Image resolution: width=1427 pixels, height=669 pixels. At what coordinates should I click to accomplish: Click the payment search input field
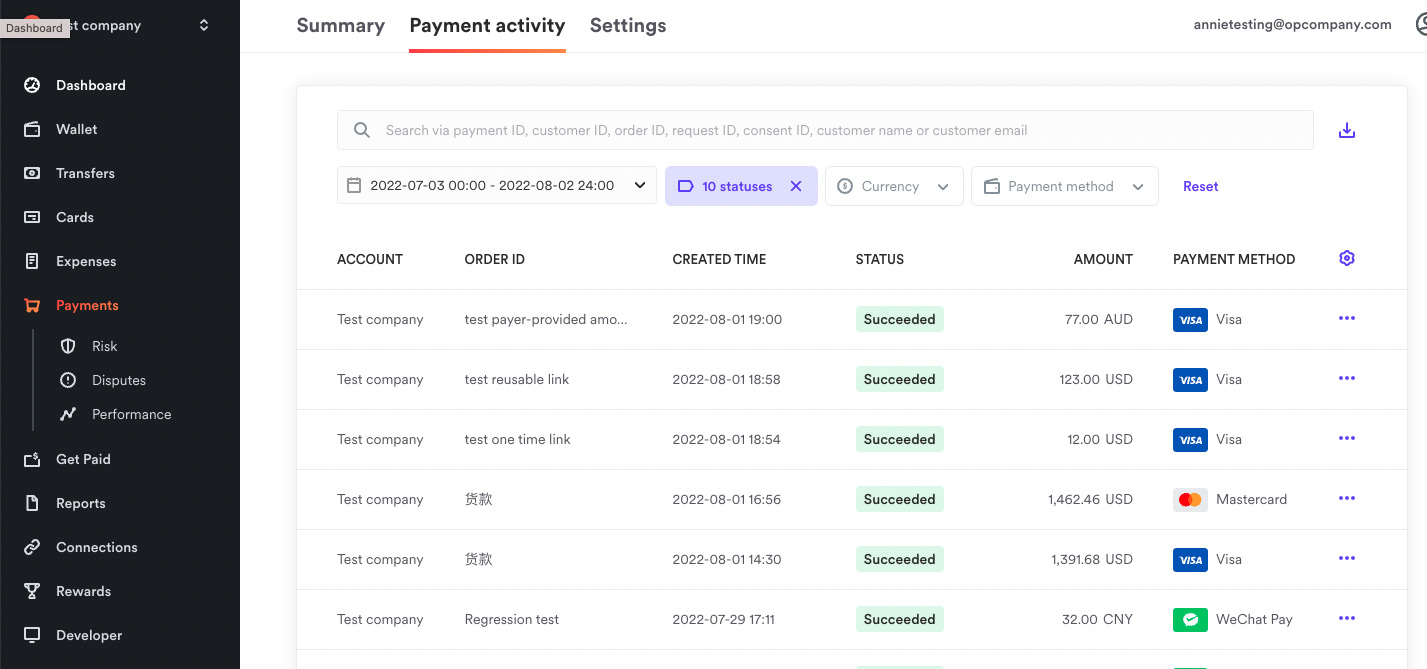[x=824, y=130]
